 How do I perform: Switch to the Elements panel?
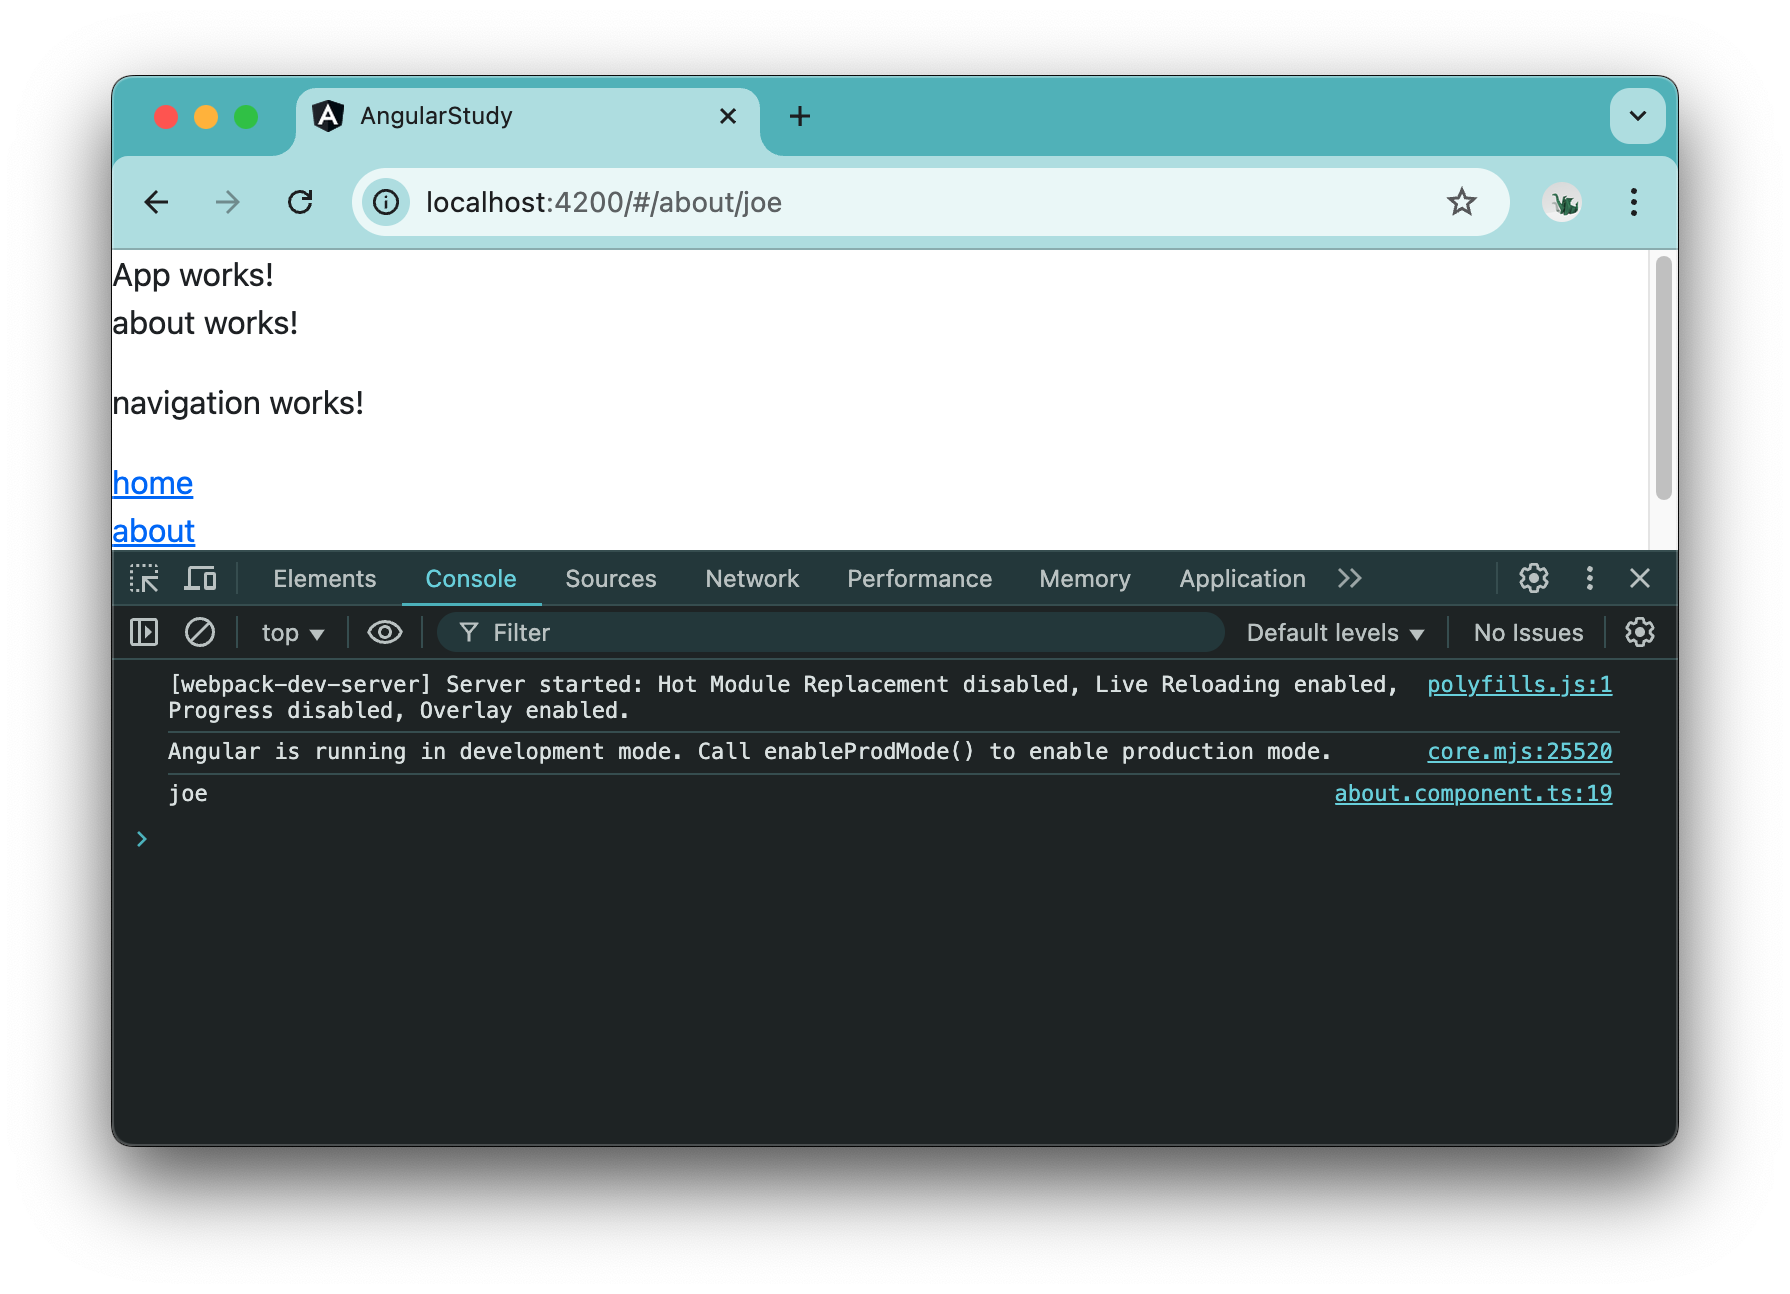coord(324,578)
